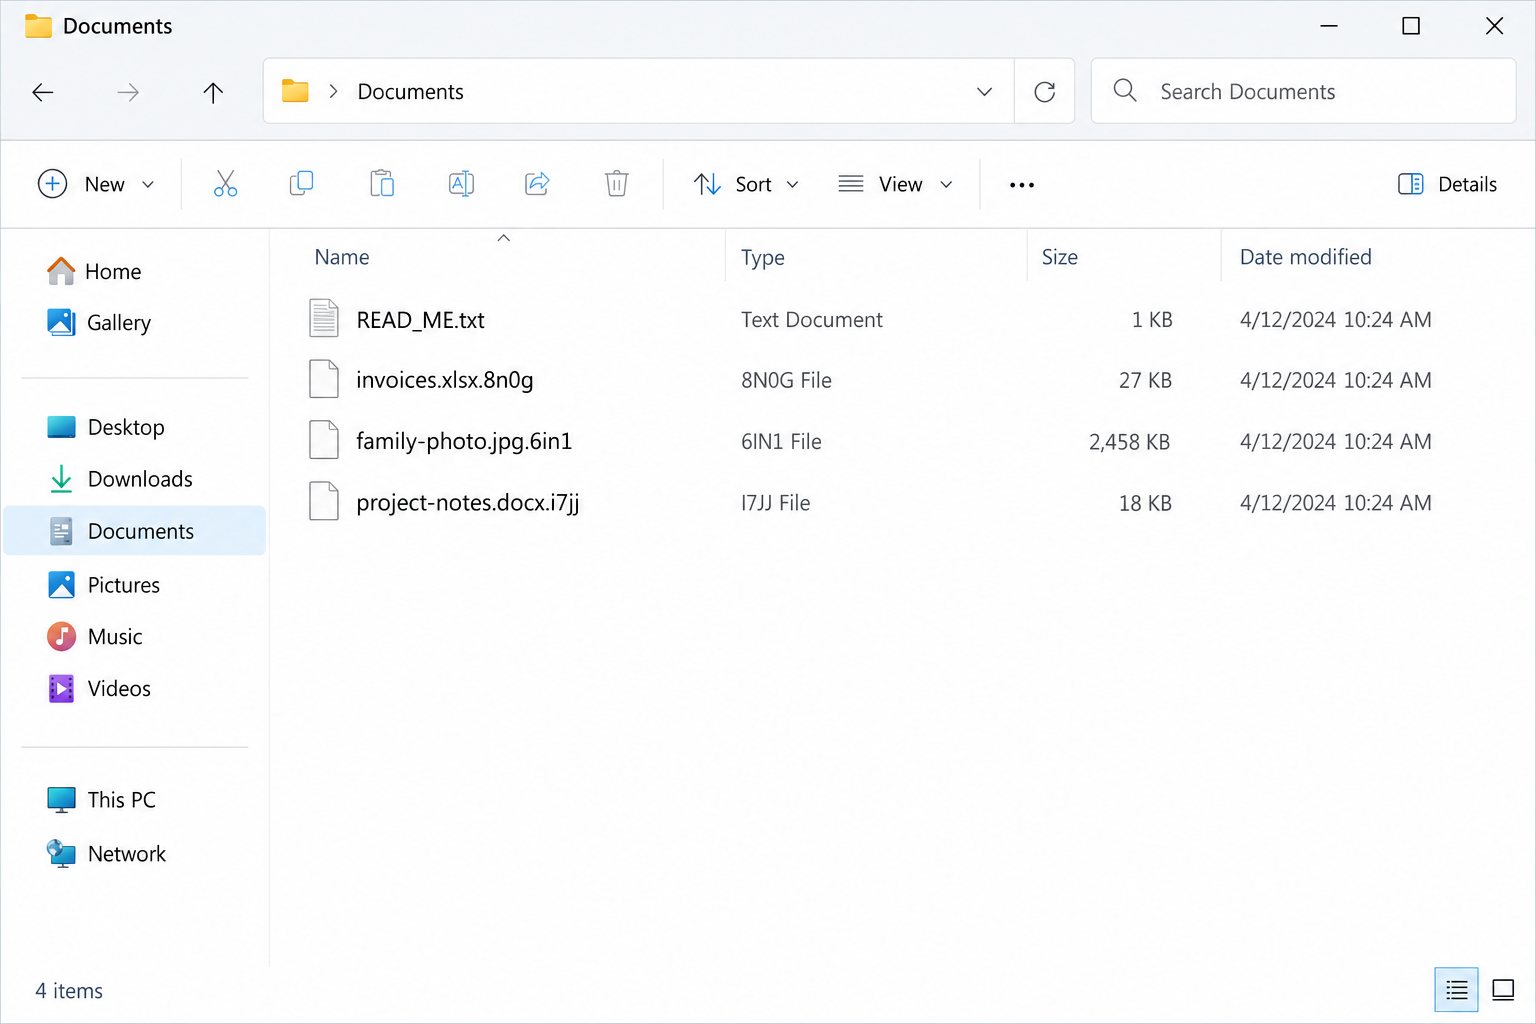Click the search magnifier icon
Screen dimensions: 1536x1024
coord(1125,91)
